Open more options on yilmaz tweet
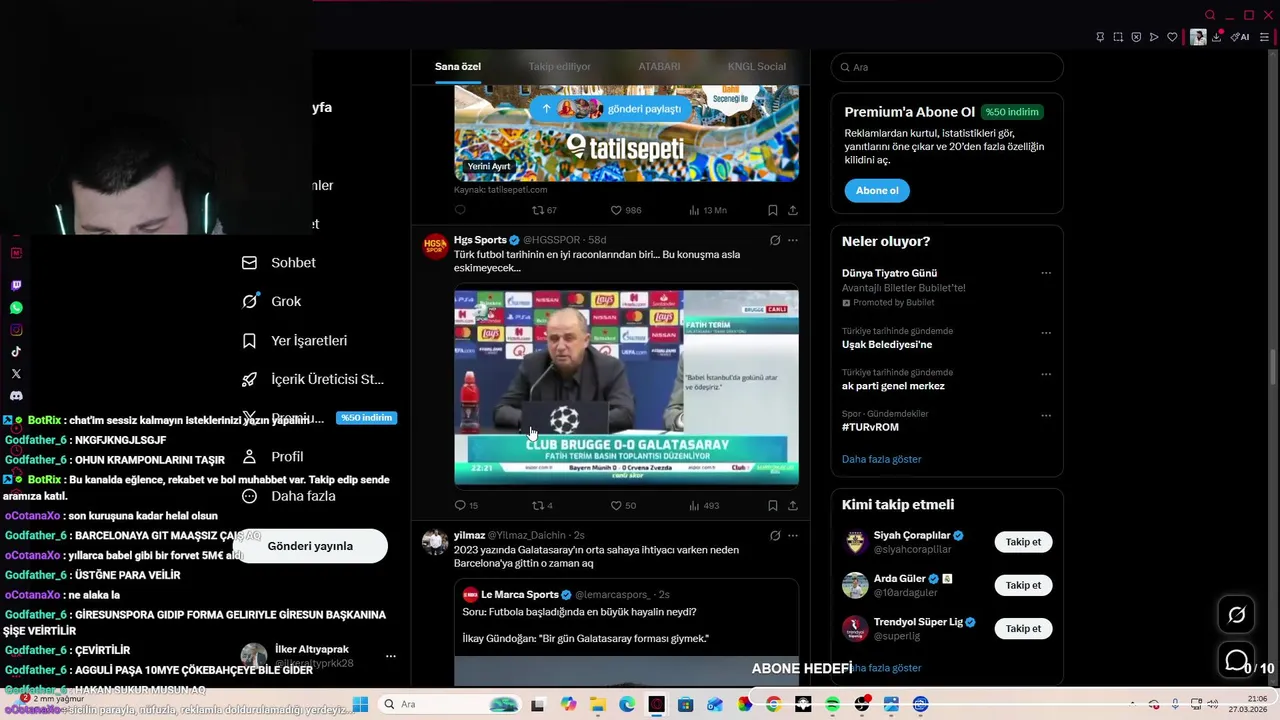 793,535
